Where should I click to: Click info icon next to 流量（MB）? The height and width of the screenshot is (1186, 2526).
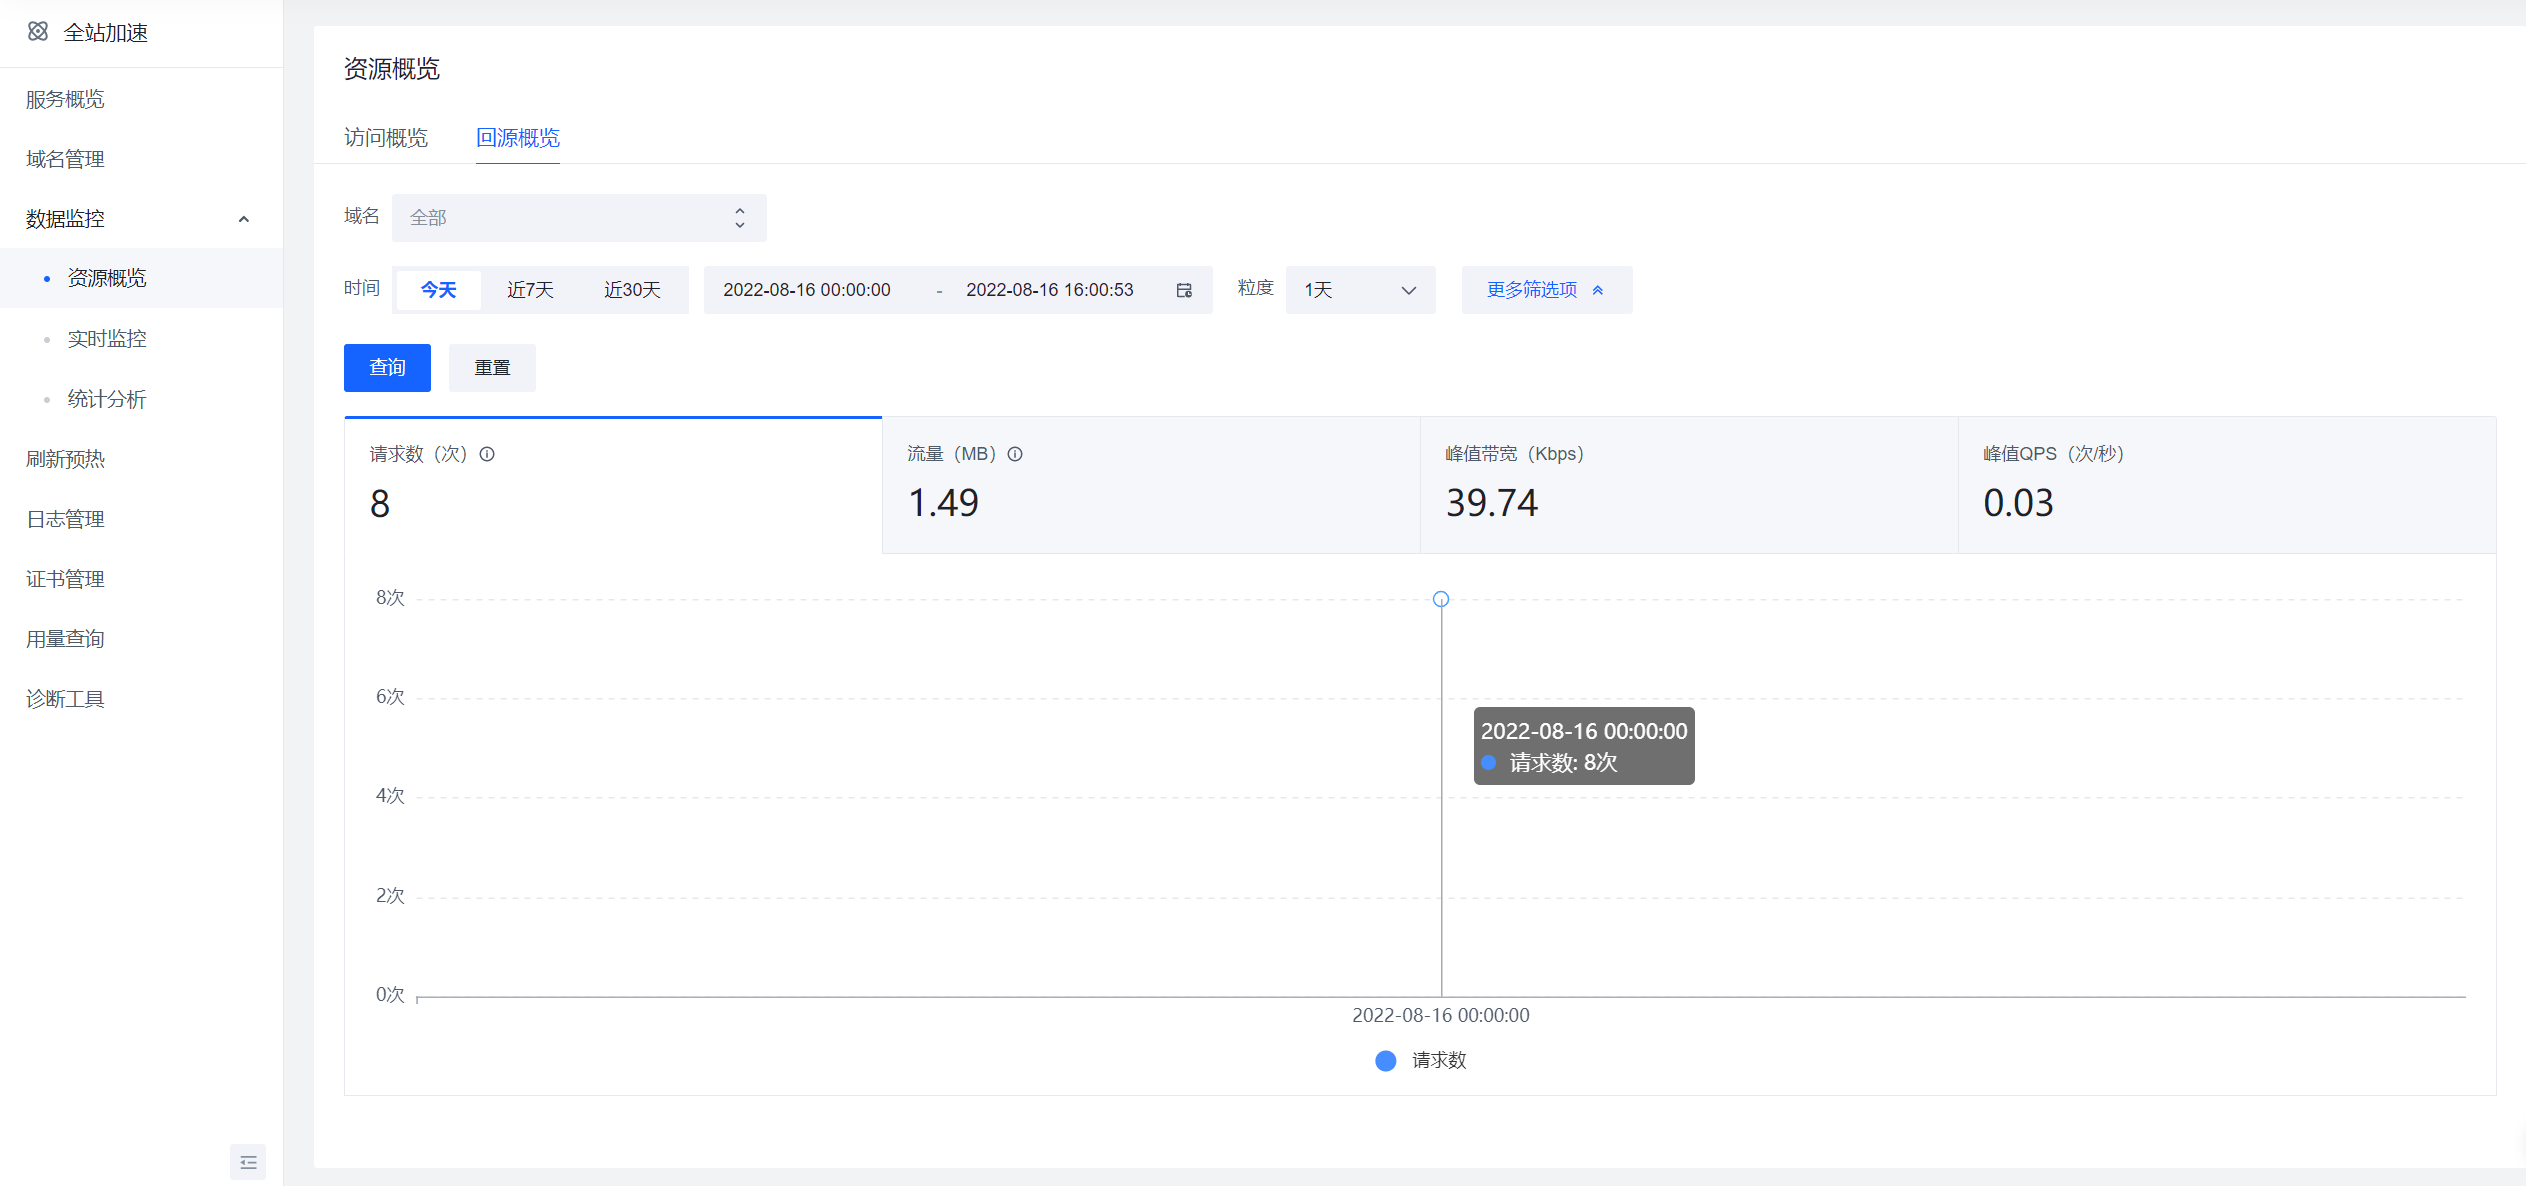click(1015, 454)
